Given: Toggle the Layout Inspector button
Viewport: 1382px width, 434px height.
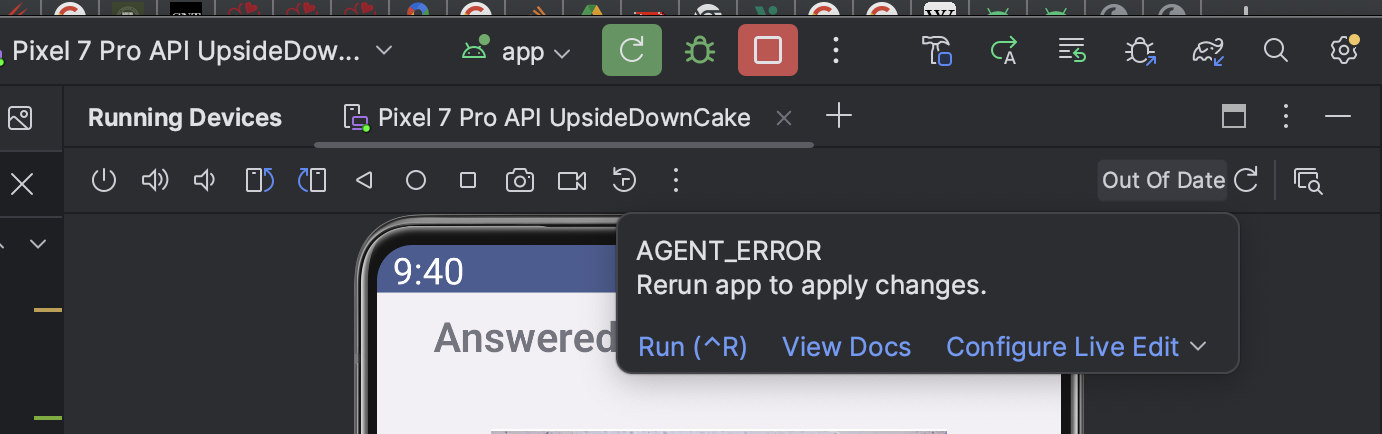Looking at the screenshot, I should [1308, 180].
